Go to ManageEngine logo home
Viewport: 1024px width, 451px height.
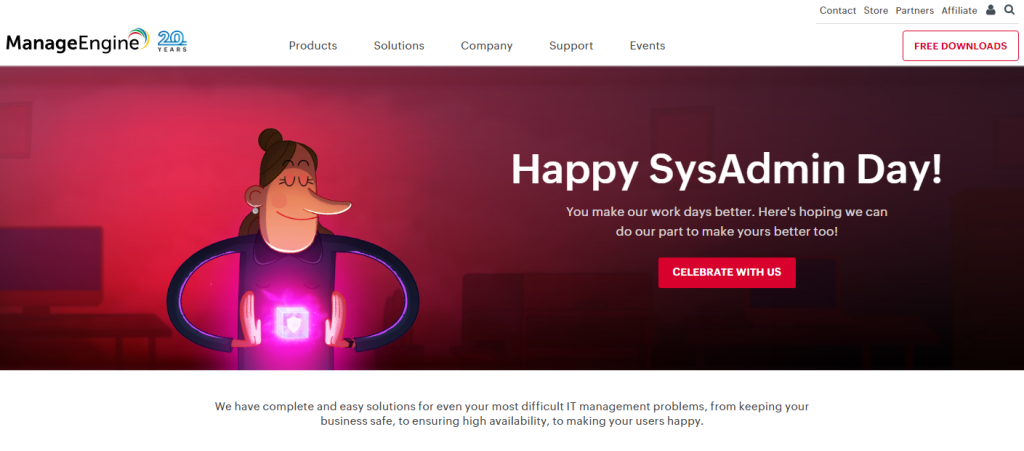tap(78, 42)
